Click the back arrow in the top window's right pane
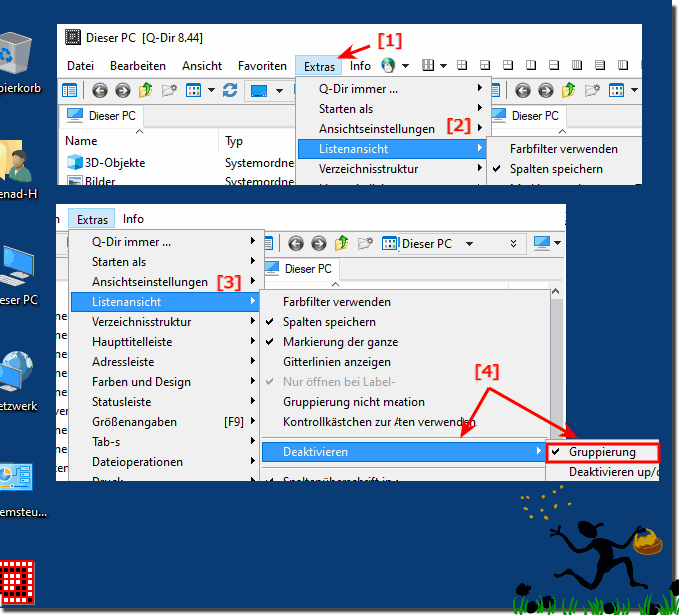 523,91
